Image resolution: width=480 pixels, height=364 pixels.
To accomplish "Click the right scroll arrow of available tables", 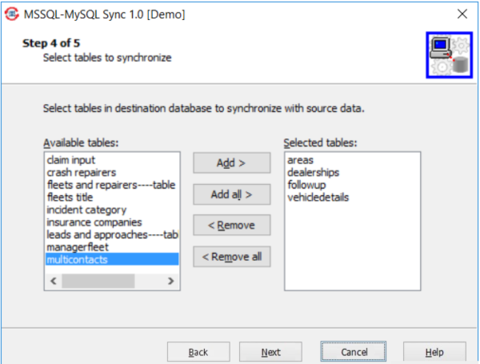I will tap(171, 281).
